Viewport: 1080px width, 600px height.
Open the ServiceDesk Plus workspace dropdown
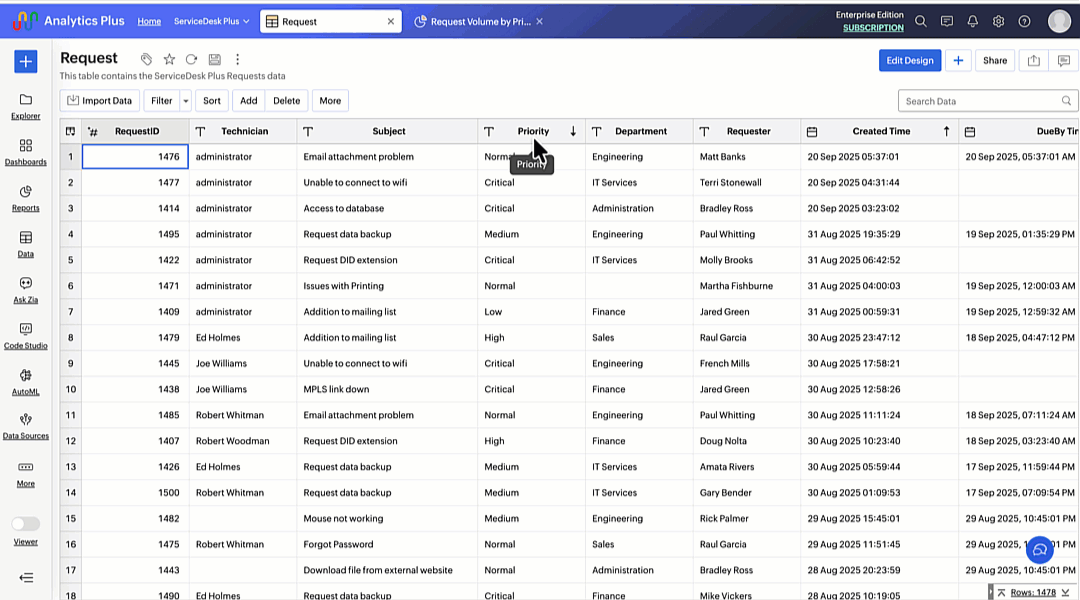[211, 21]
